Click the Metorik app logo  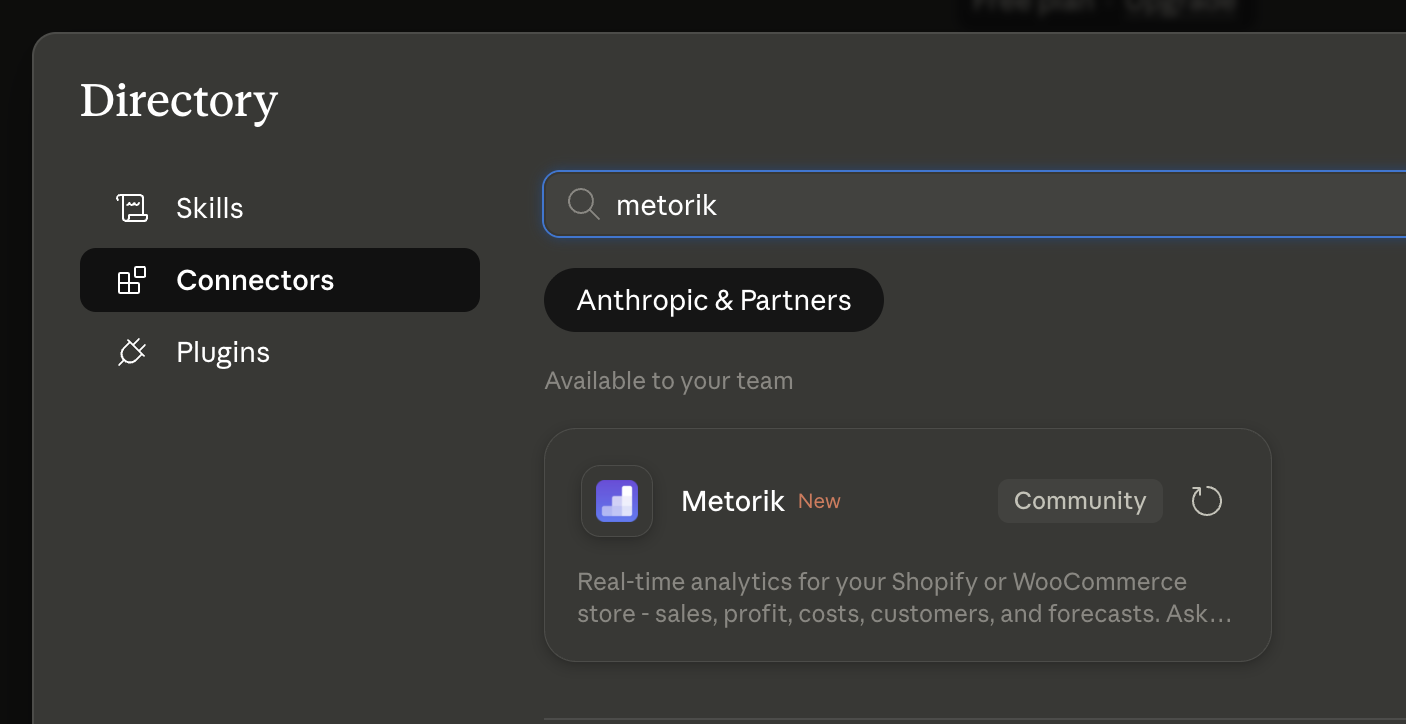point(617,501)
